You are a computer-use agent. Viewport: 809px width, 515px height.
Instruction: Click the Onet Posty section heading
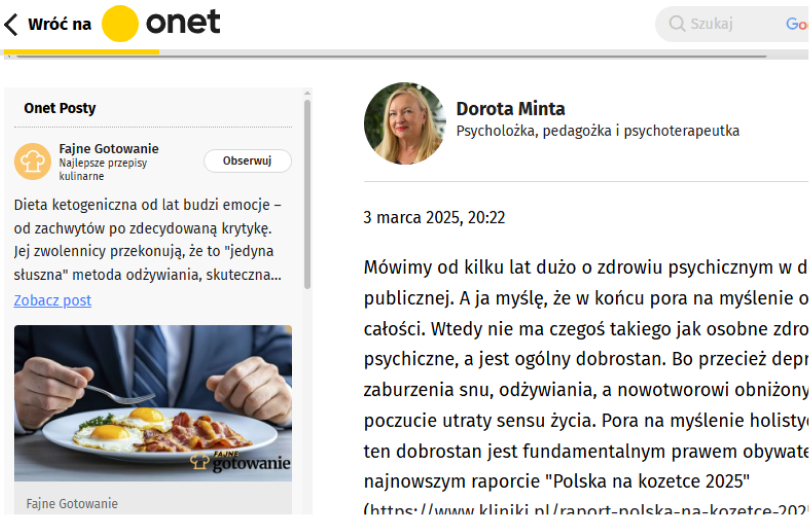pyautogui.click(x=60, y=108)
